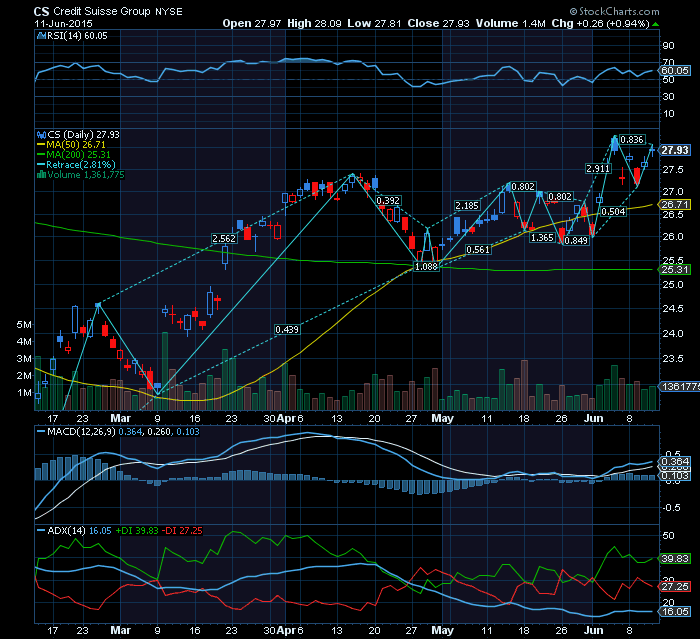The width and height of the screenshot is (700, 639).
Task: Click the 27.25 -DI tag on the right axis
Action: (x=675, y=586)
